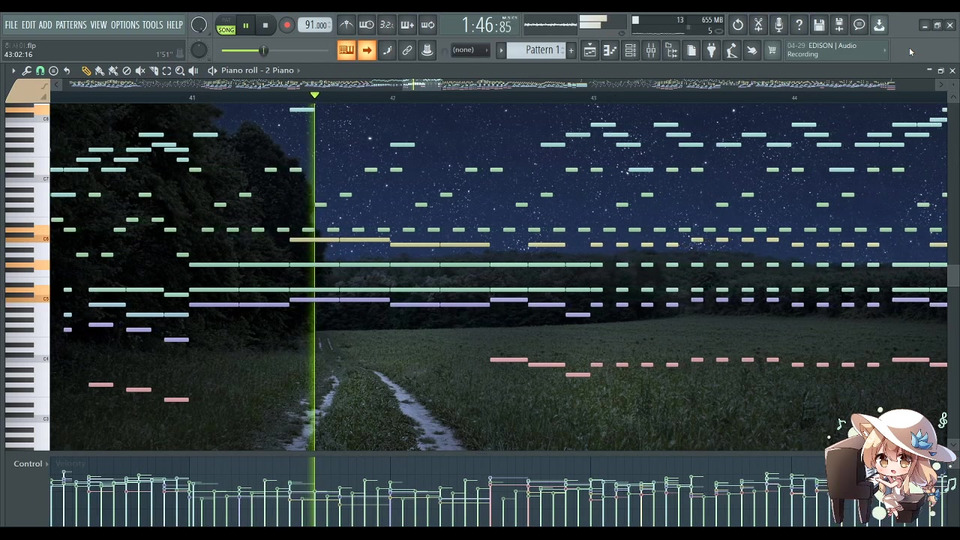This screenshot has width=960, height=540.
Task: Enable typing keyboard to piano button
Action: click(347, 50)
